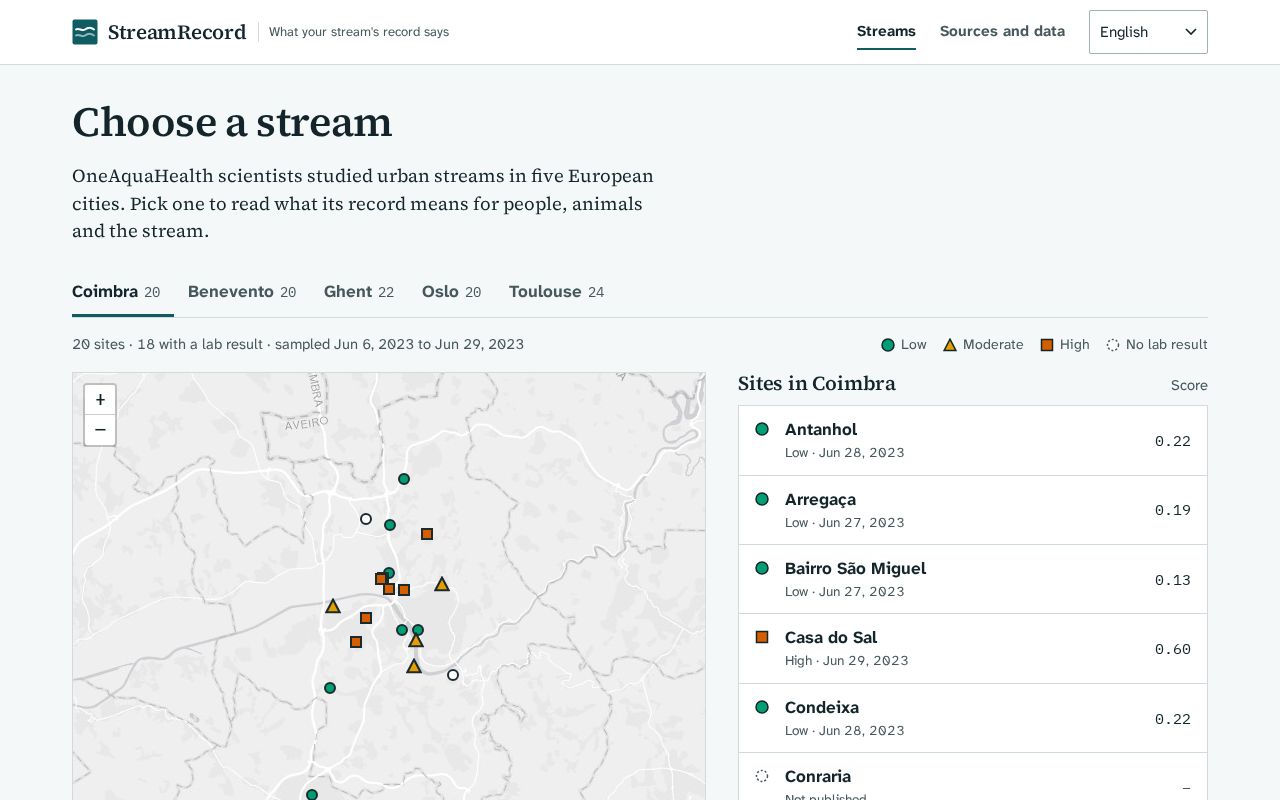
Task: Open the English language dropdown
Action: pos(1148,32)
